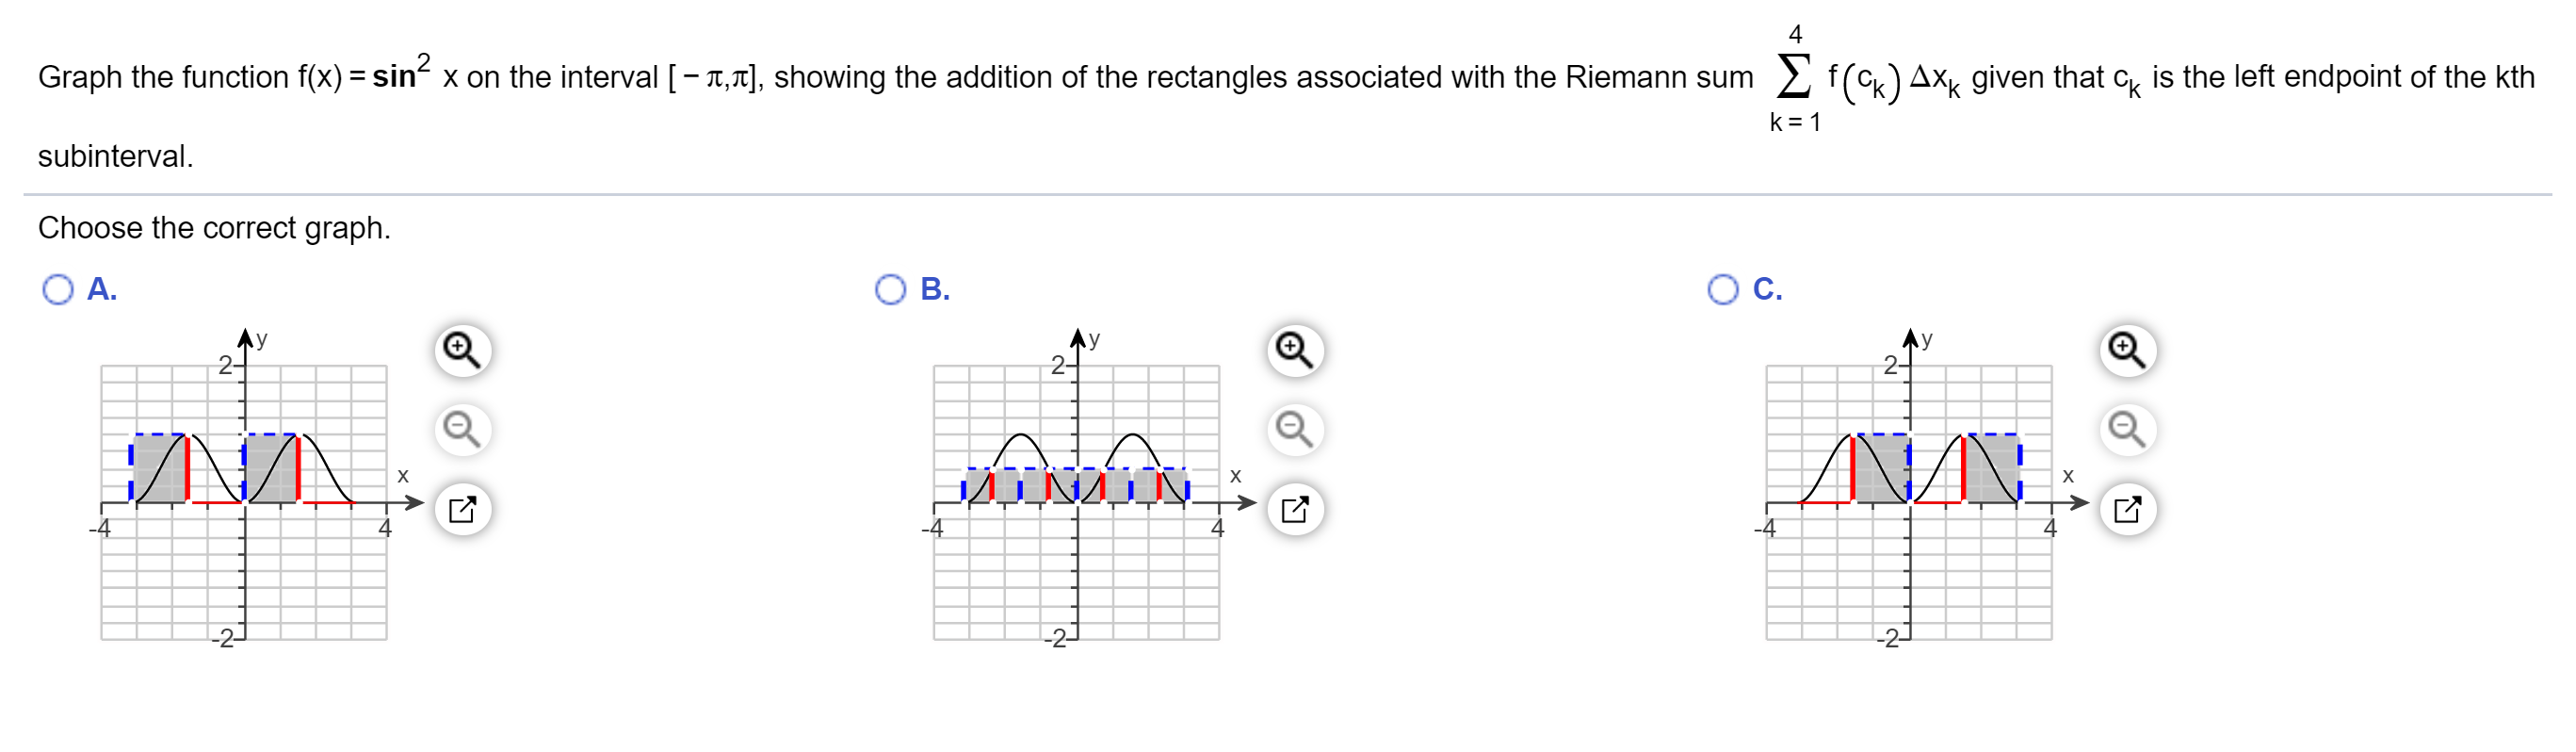
Task: Open graph B in a larger view
Action: [x=1295, y=512]
